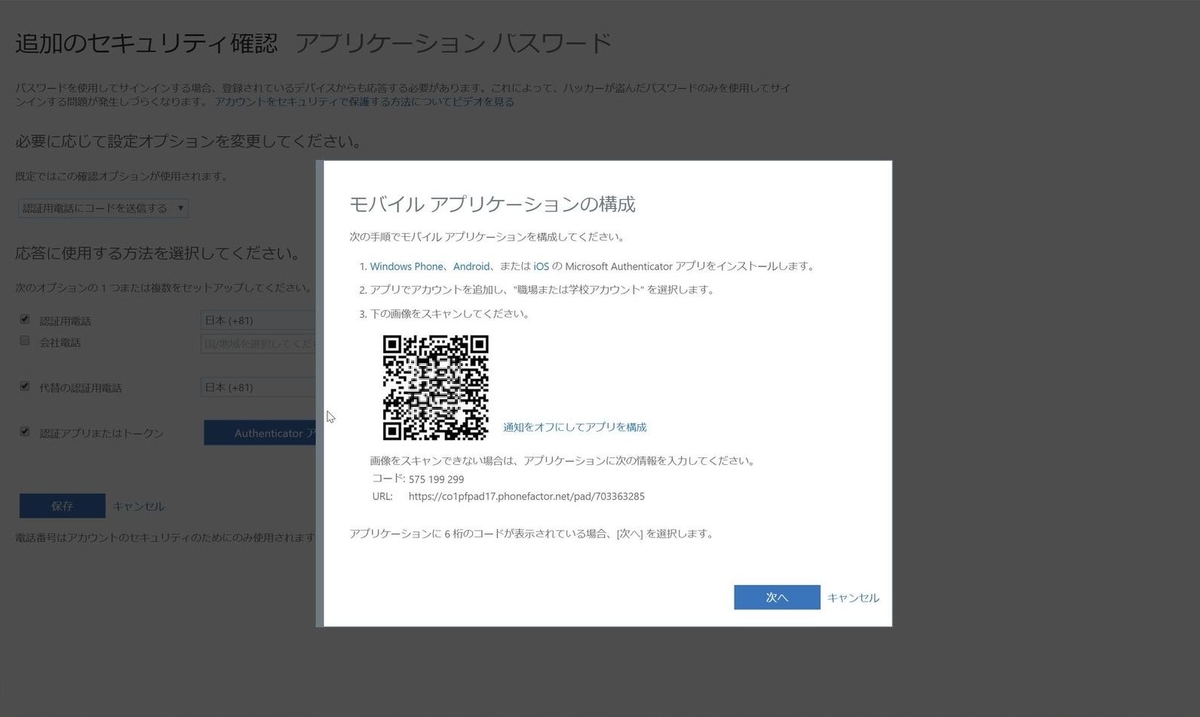1200x717 pixels.
Task: Enable the 会社電話 checkbox
Action: coord(24,341)
